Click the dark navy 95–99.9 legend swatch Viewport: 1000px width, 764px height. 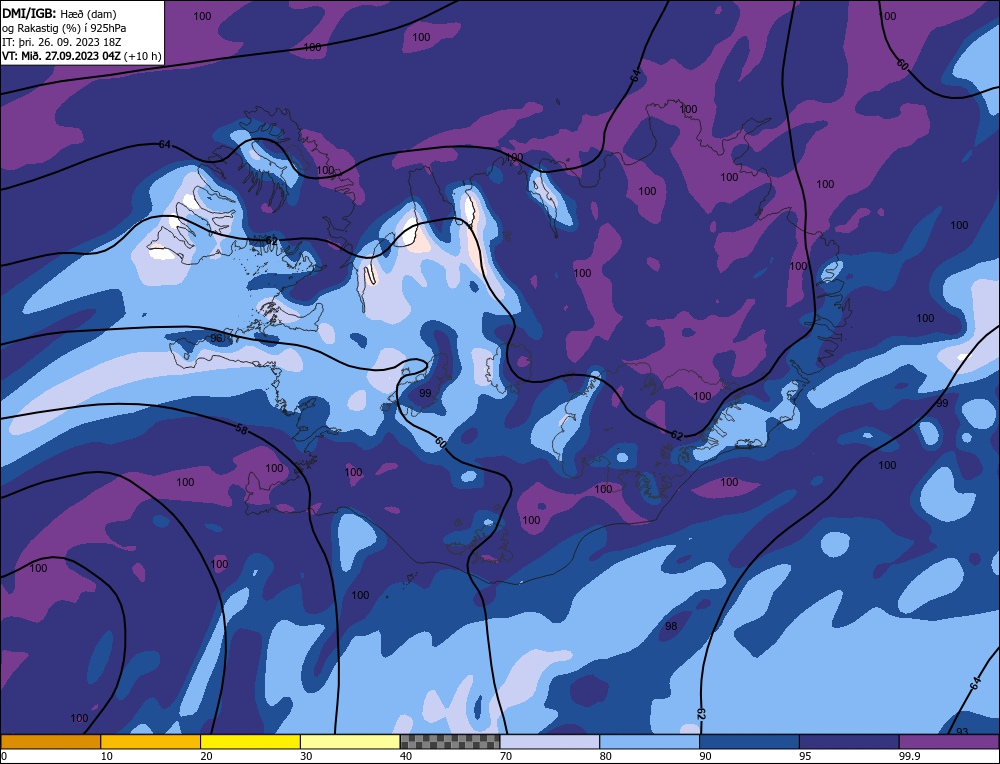pos(849,741)
